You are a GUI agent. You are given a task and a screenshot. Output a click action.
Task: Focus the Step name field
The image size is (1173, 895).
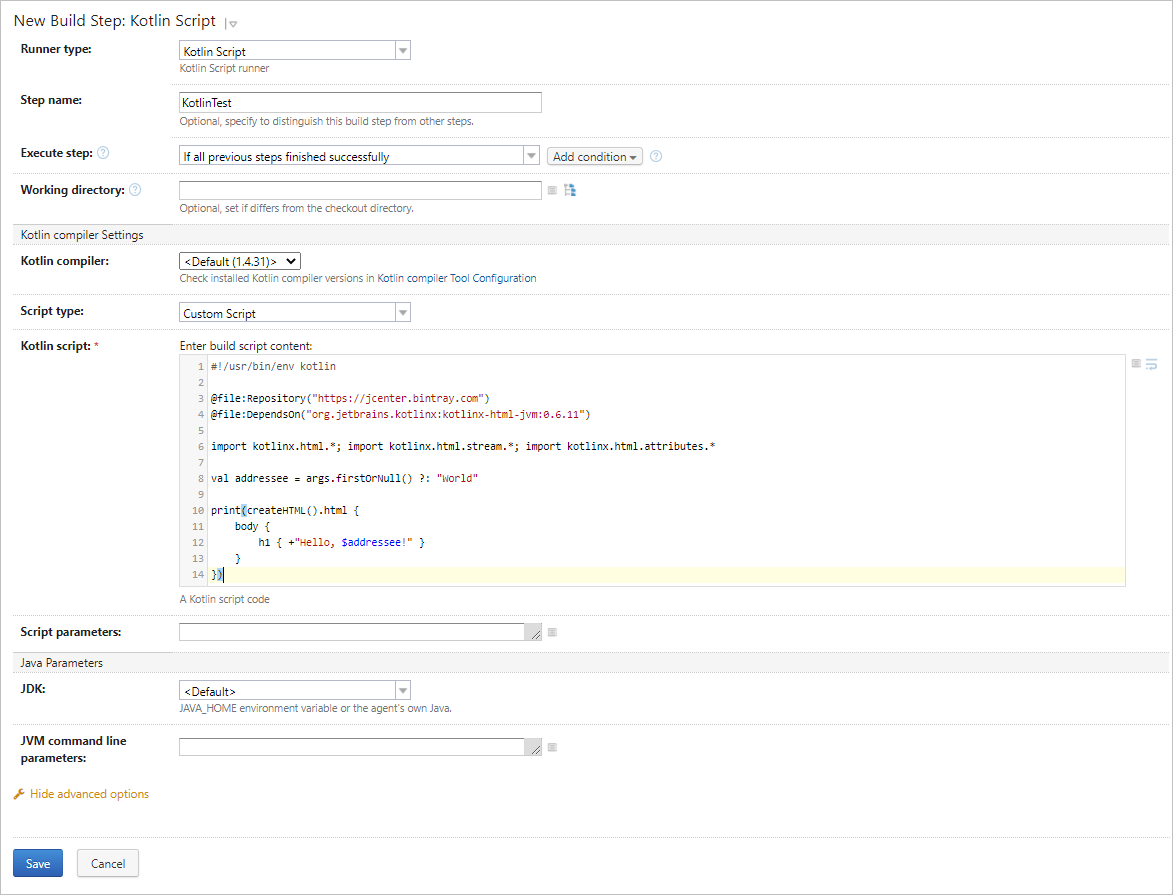tap(360, 103)
